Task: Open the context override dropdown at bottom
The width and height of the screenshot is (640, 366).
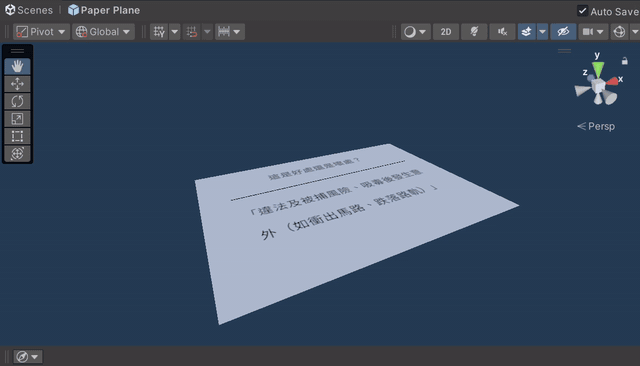Action: 28,357
